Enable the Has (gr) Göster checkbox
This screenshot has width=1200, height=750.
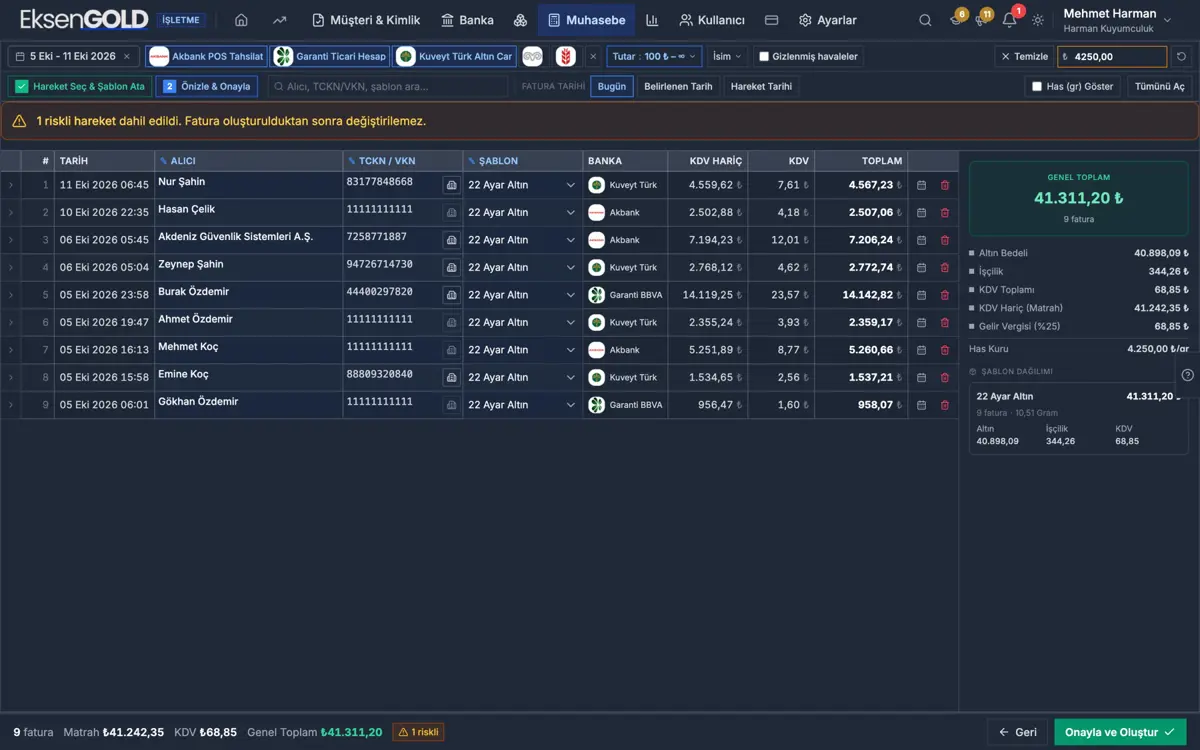tap(1037, 87)
